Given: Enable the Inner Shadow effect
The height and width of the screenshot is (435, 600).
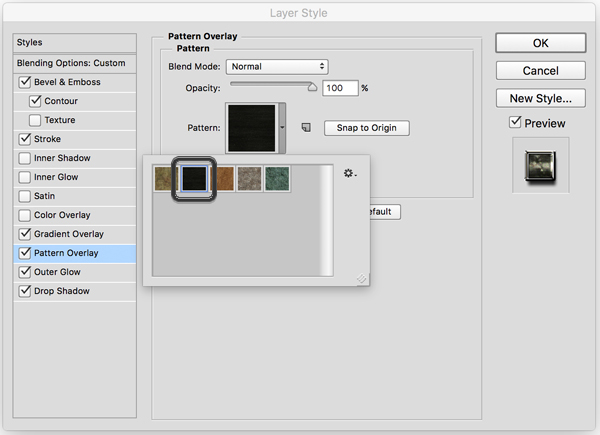Looking at the screenshot, I should click(x=25, y=158).
